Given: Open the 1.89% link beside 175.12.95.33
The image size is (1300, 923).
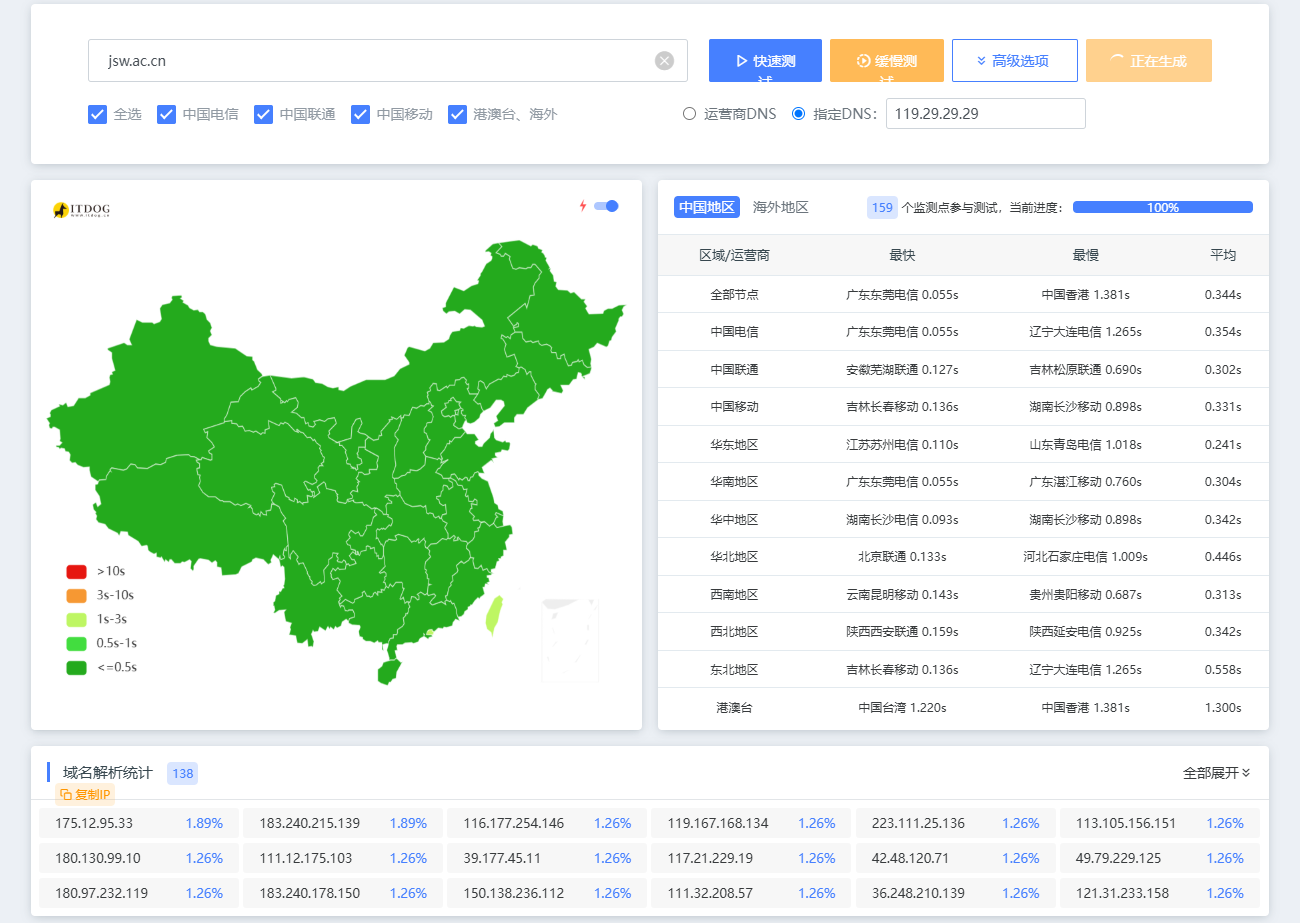Looking at the screenshot, I should (x=203, y=823).
